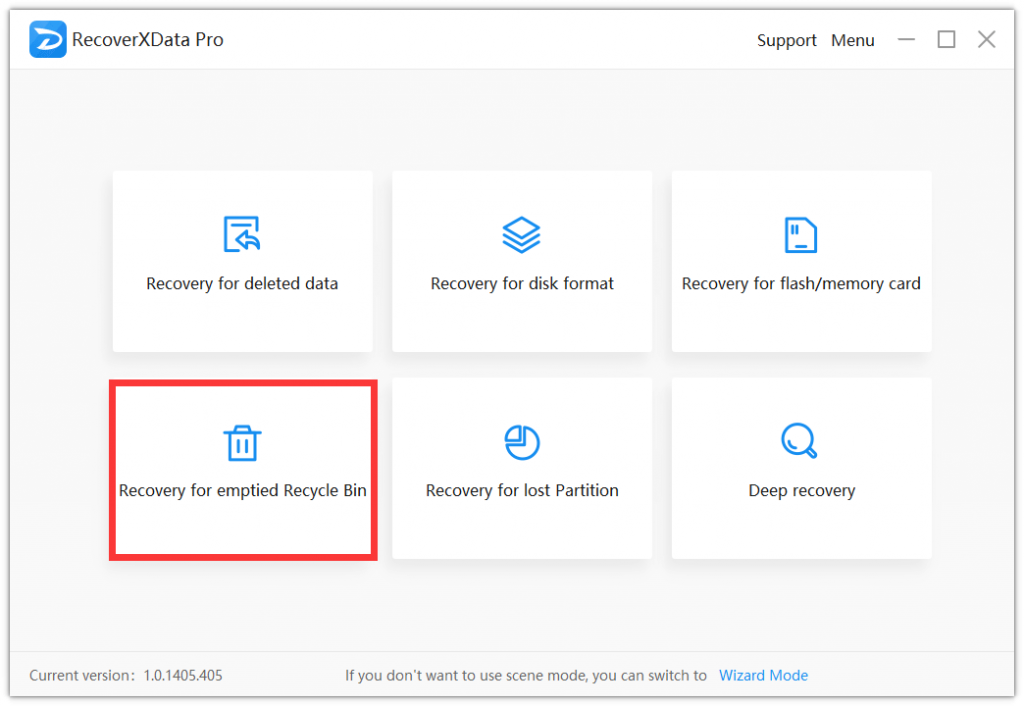The height and width of the screenshot is (706, 1024).
Task: Click the pie chart icon for lost Partition recovery
Action: pos(521,441)
